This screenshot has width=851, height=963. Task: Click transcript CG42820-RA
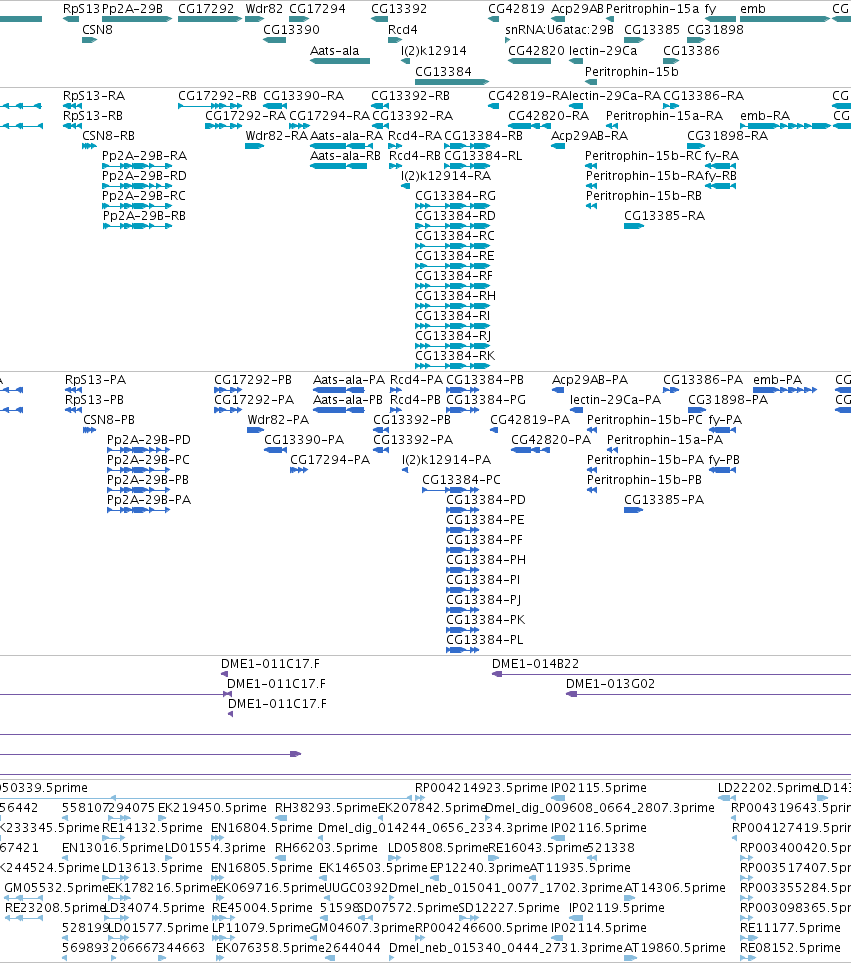(548, 115)
